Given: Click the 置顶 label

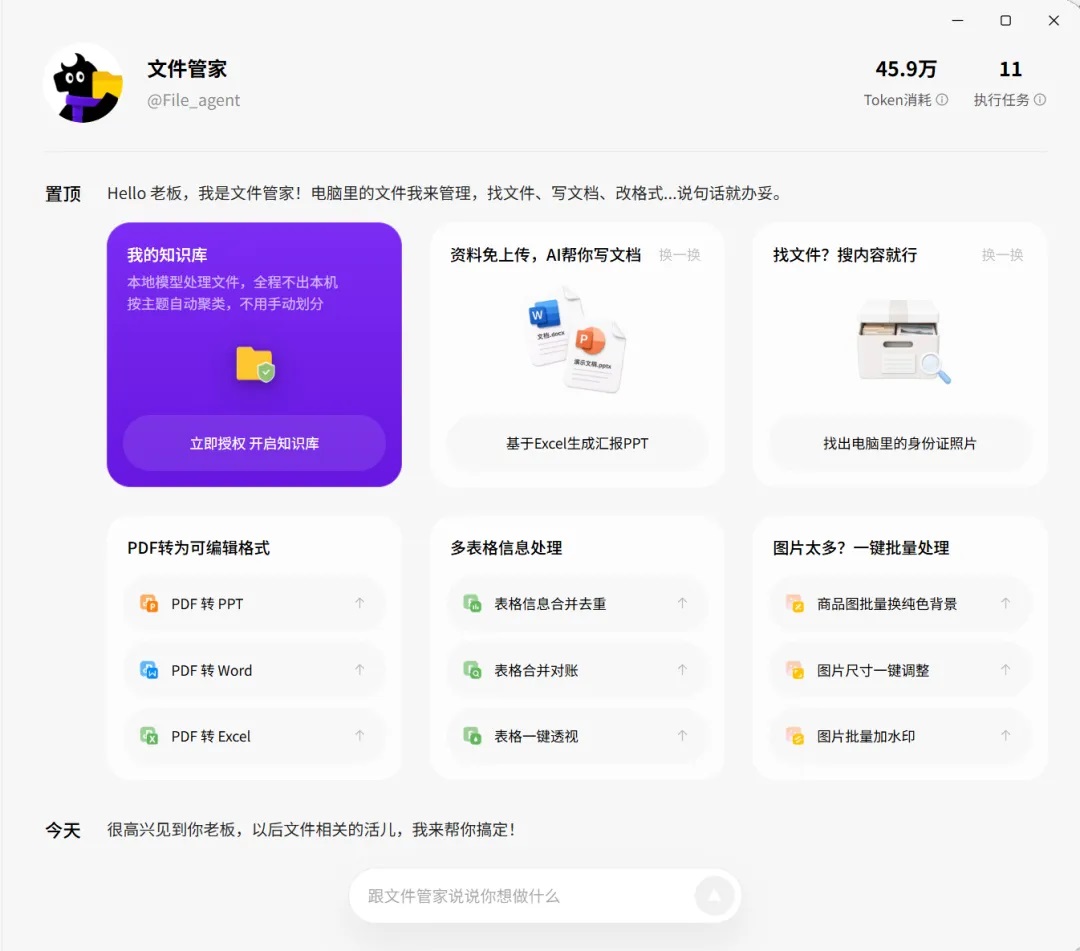Looking at the screenshot, I should coord(63,194).
